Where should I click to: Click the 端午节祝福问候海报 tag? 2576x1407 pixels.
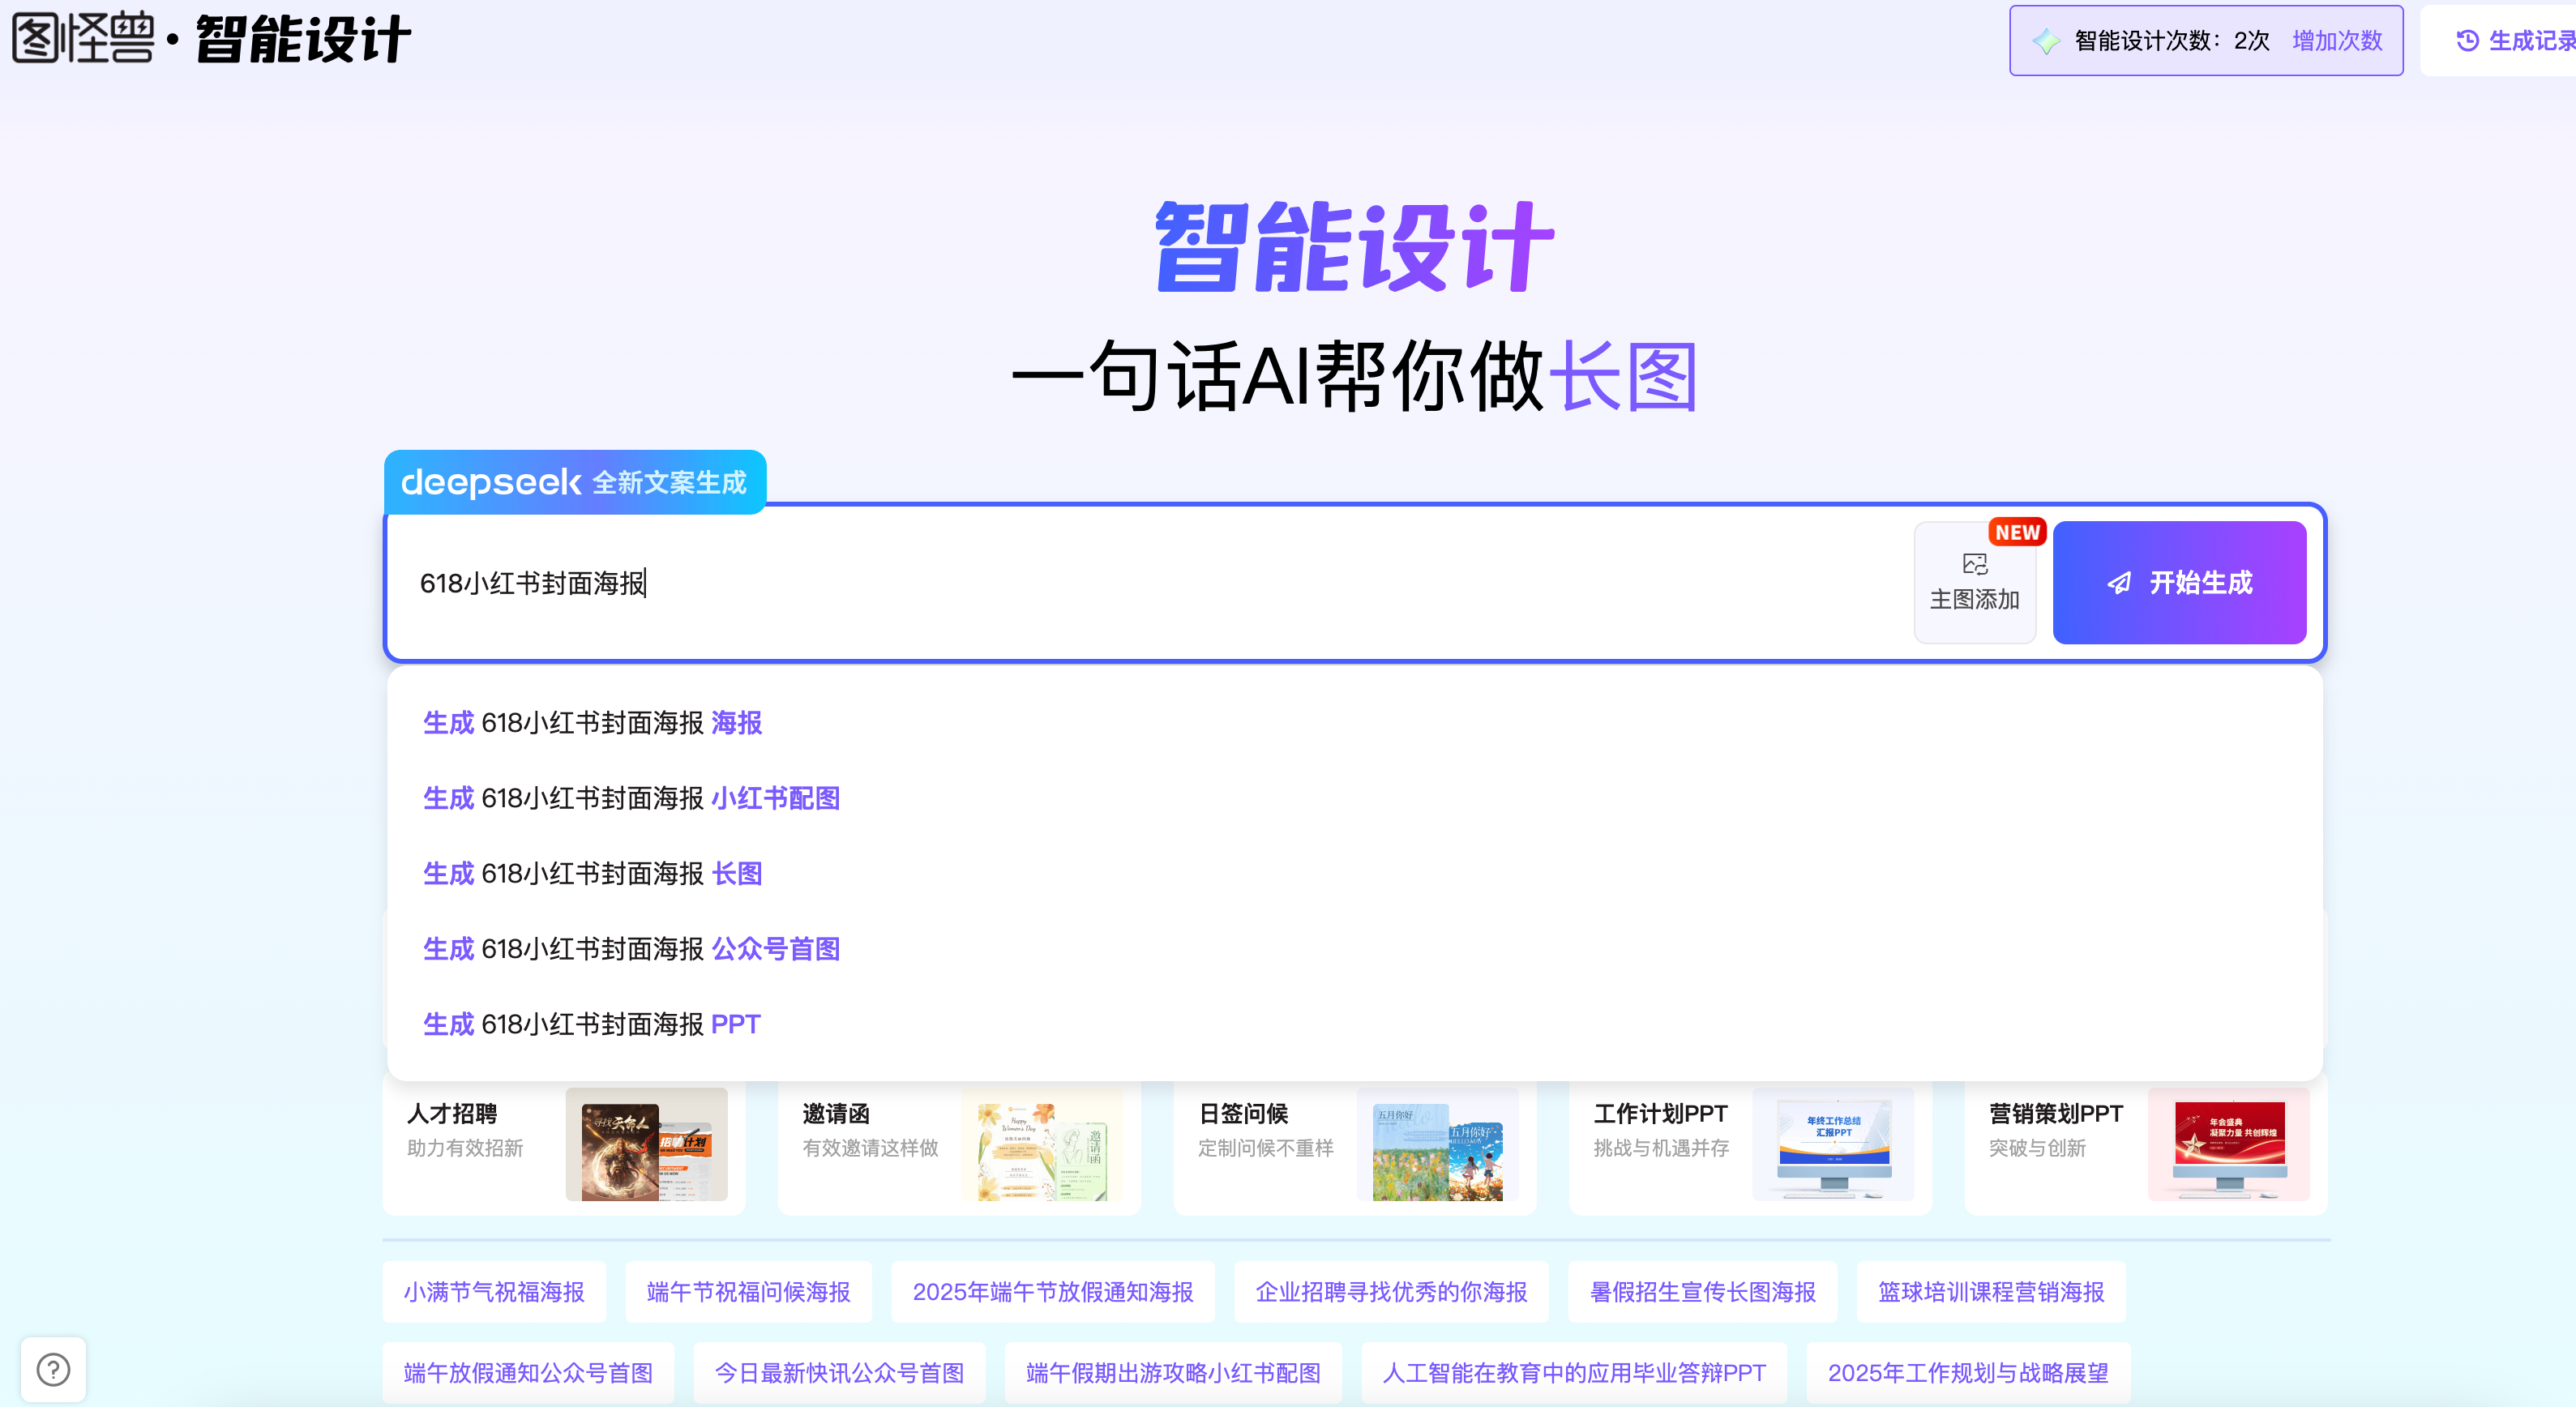[x=748, y=1292]
